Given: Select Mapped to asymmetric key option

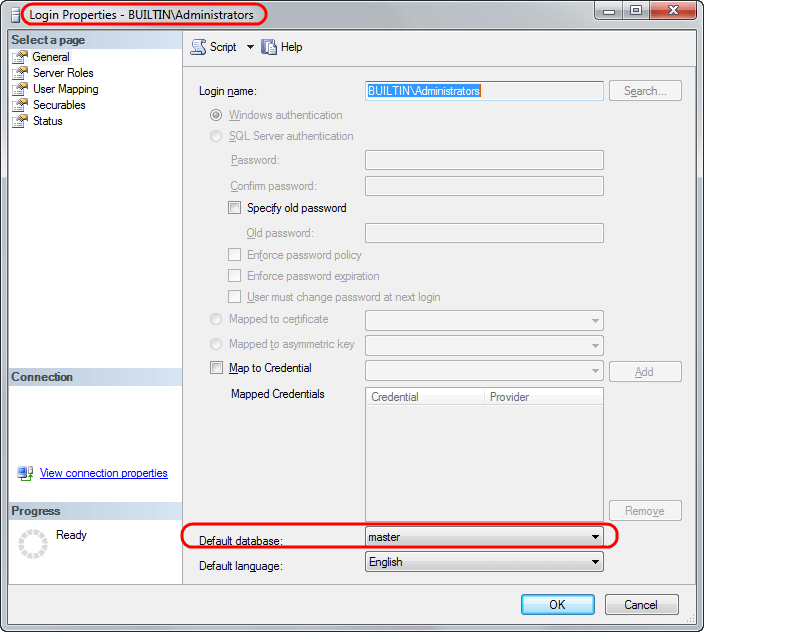Looking at the screenshot, I should [x=216, y=344].
